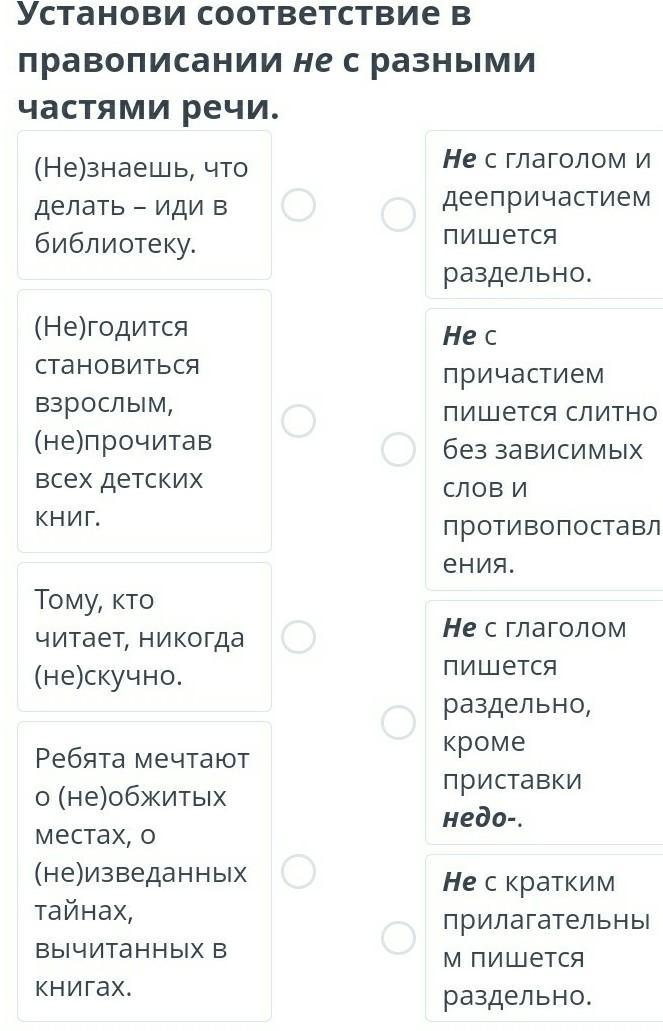This screenshot has height=1031, width=663.
Task: Click the '(Не)годится становиться взрослым' sentence card
Action: point(144,421)
